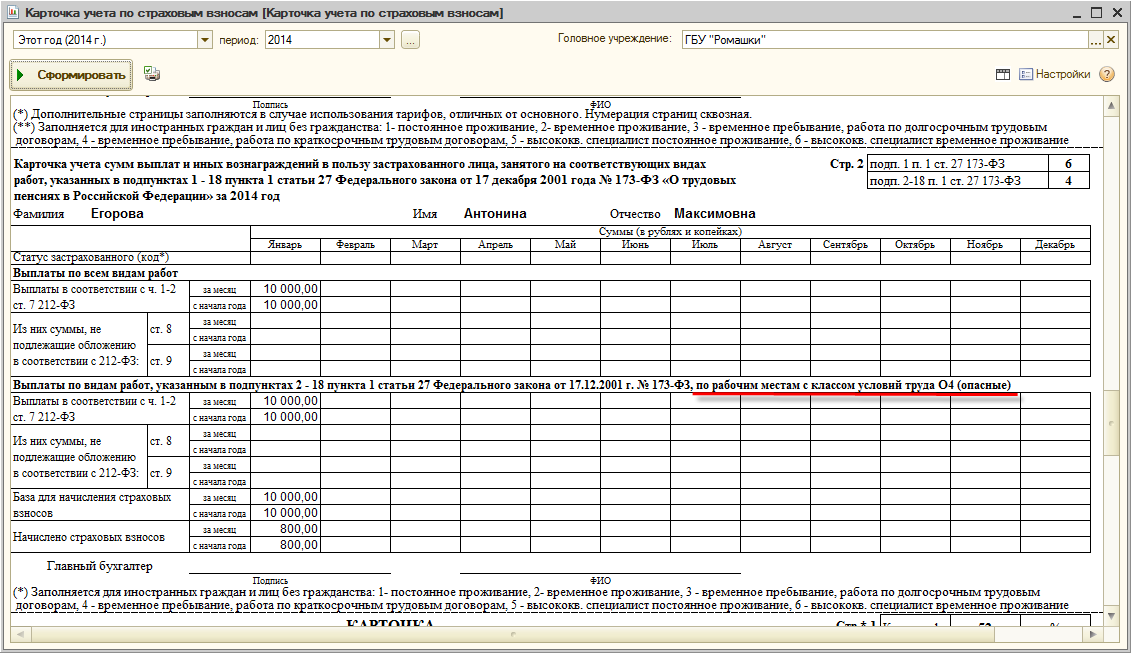Viewport: 1131px width, 653px height.
Task: Click the horizontal scrollbar left arrow
Action: click(x=19, y=634)
